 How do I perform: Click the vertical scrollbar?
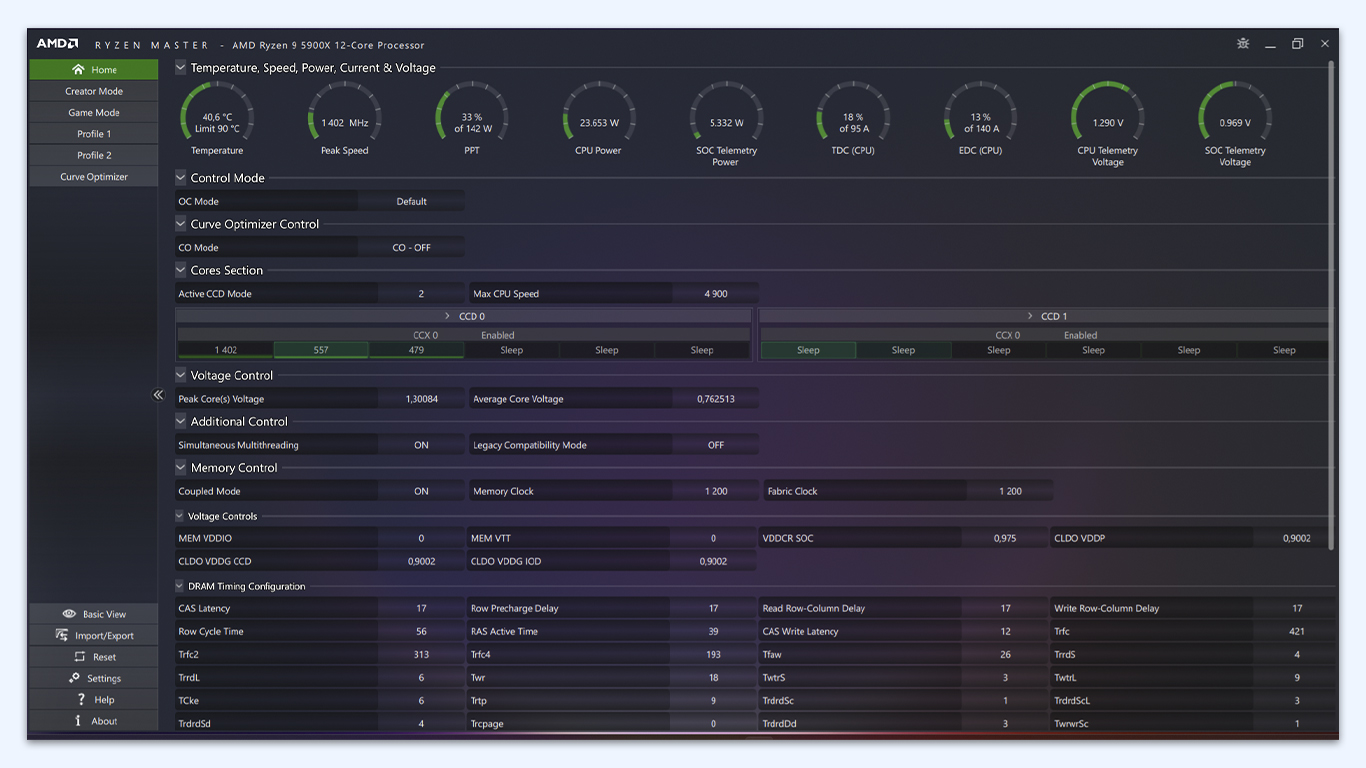click(1331, 305)
